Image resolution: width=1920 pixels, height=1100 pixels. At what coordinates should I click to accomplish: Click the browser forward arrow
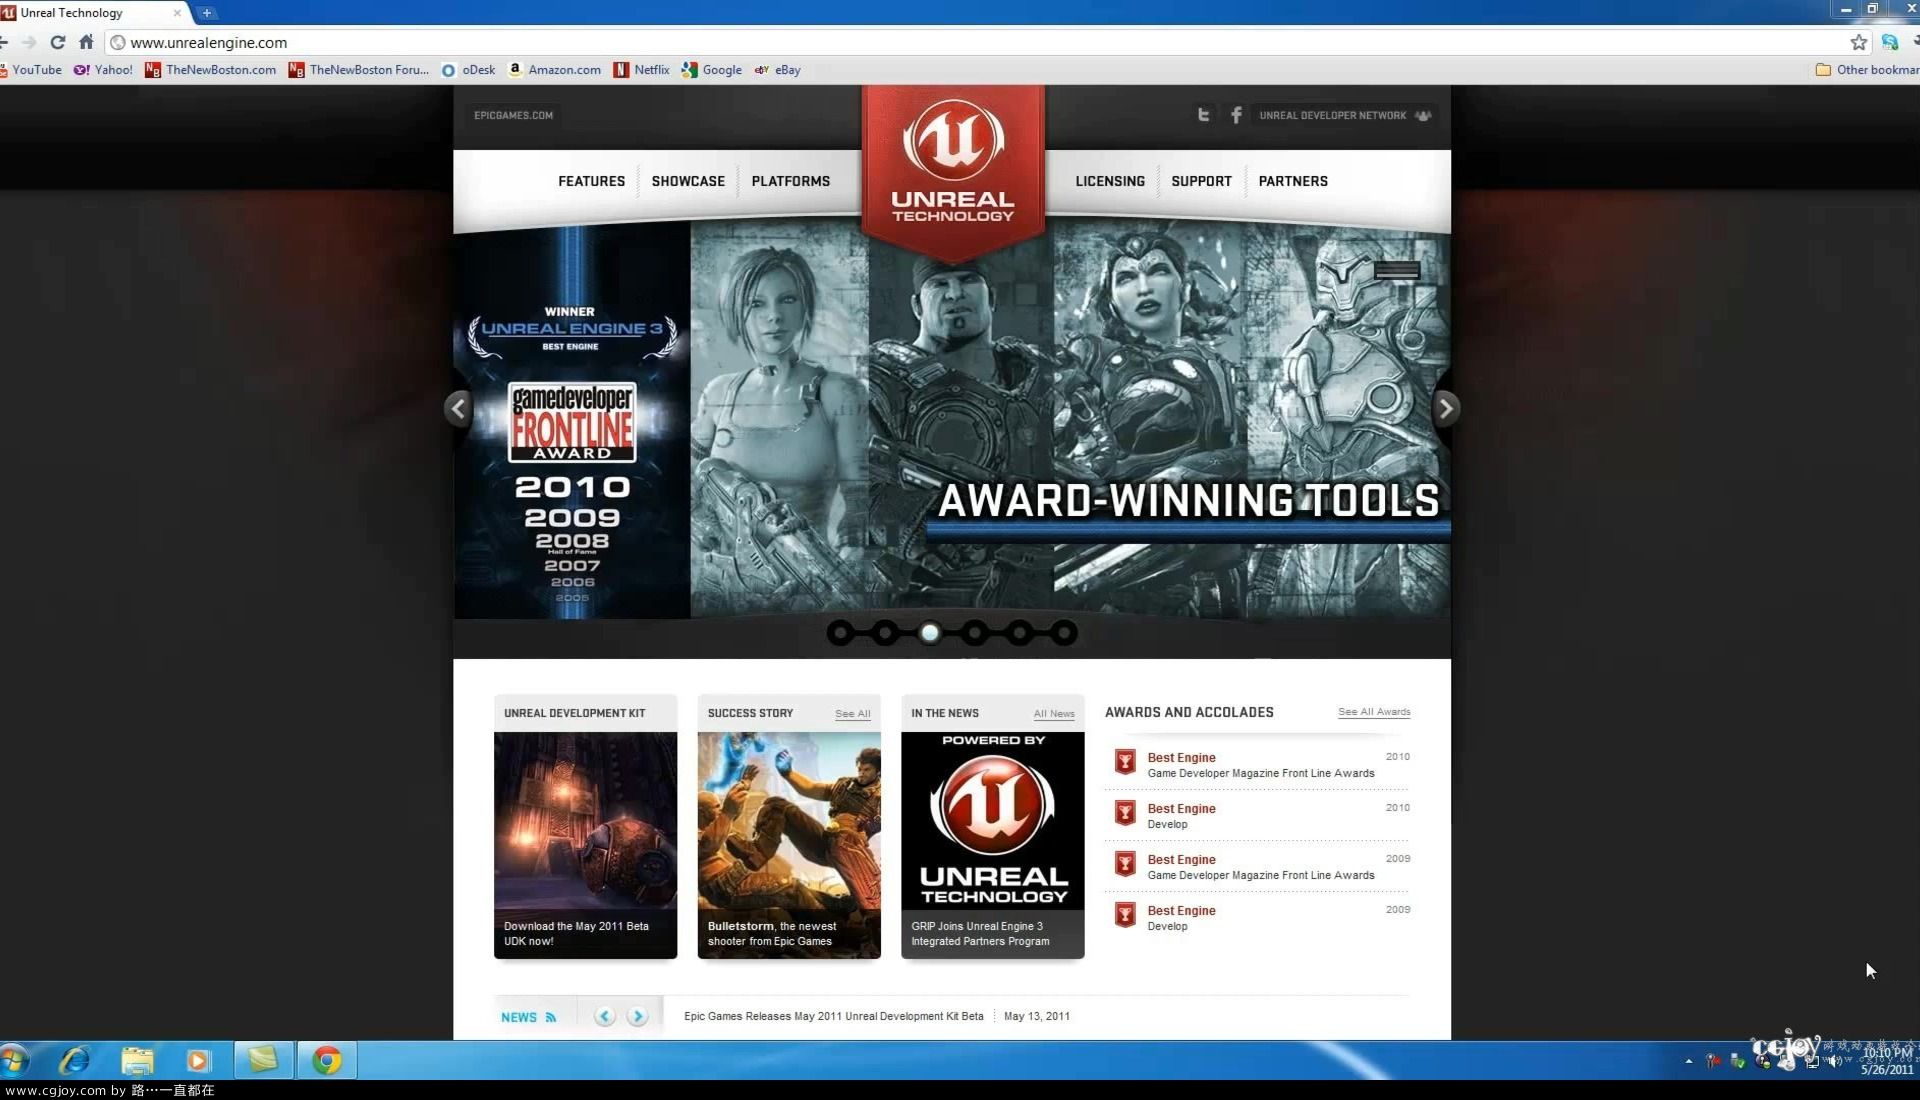29,42
